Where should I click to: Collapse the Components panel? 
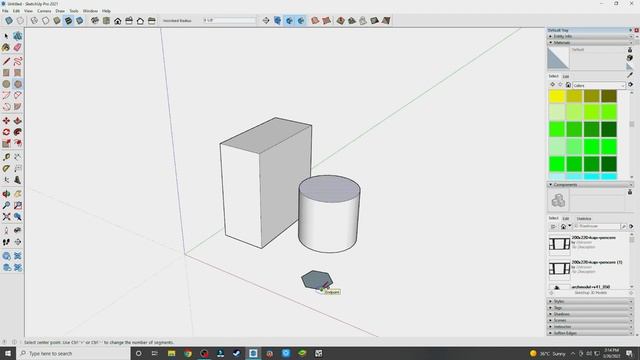click(590, 185)
